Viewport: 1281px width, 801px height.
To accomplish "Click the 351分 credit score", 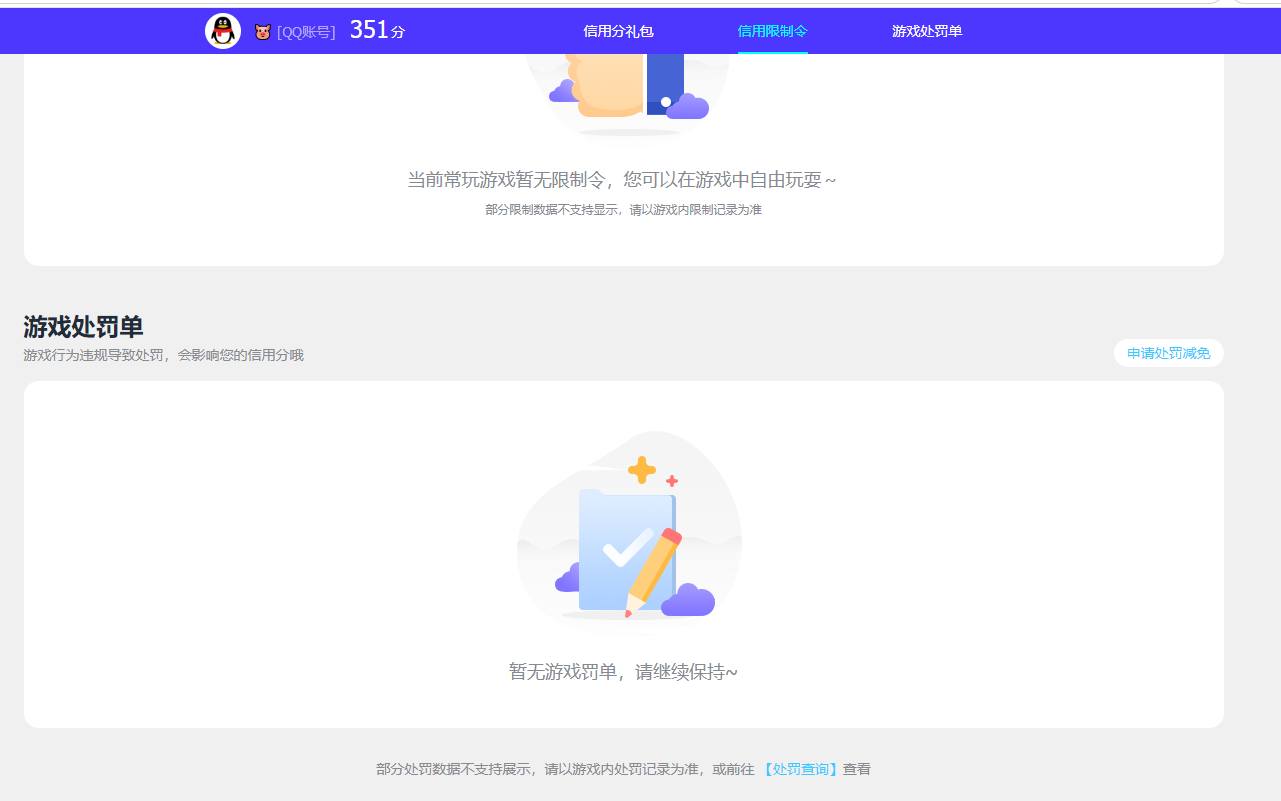I will [x=377, y=30].
